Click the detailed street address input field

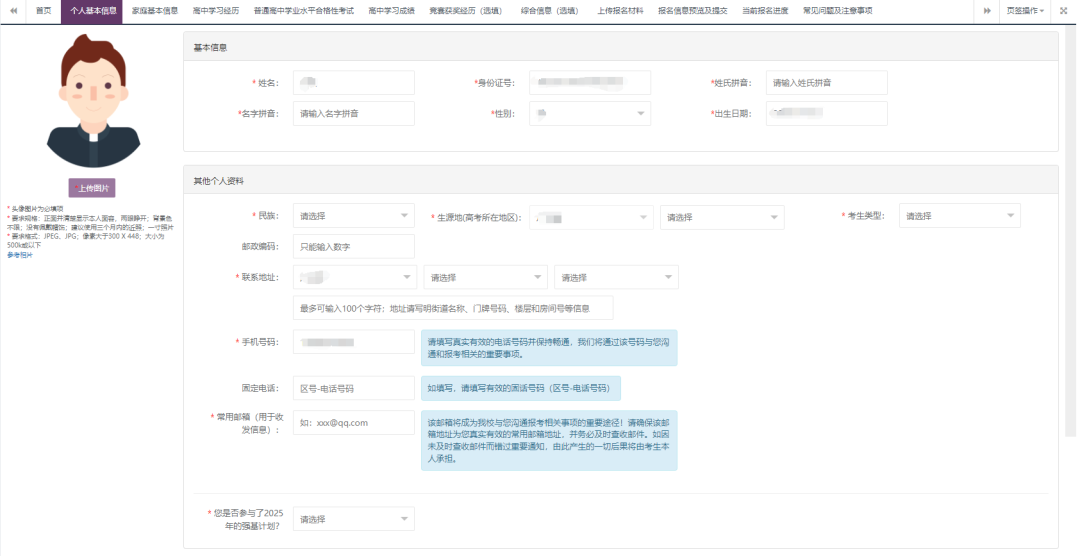point(453,308)
